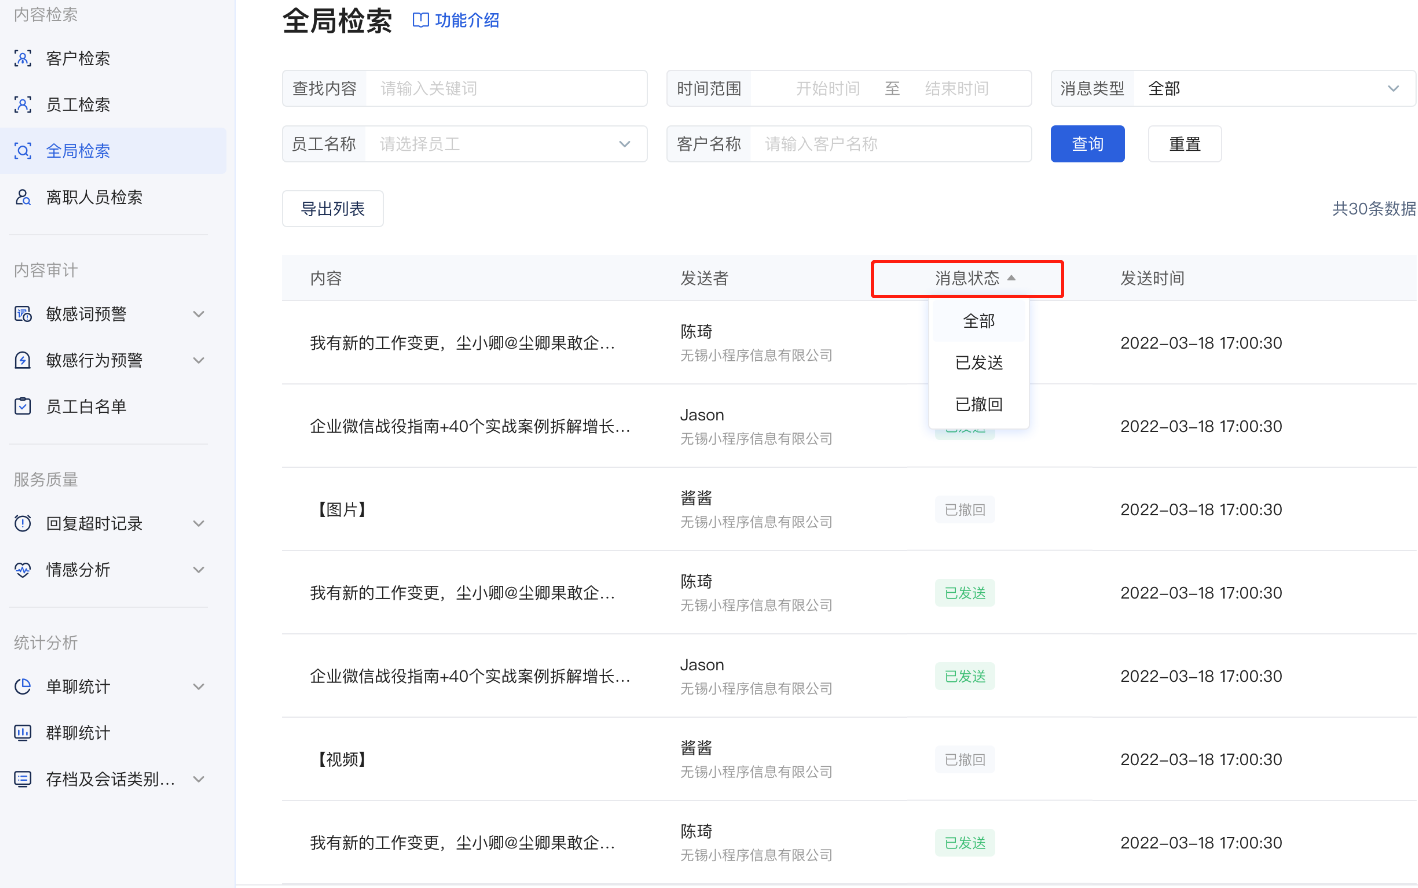Click the 员工白名单 icon
The image size is (1418, 888).
(23, 406)
